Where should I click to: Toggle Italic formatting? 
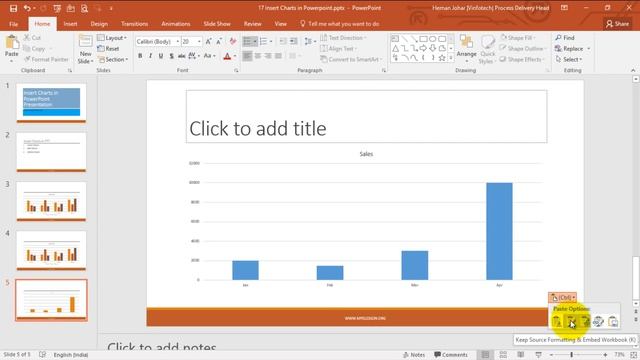(151, 56)
